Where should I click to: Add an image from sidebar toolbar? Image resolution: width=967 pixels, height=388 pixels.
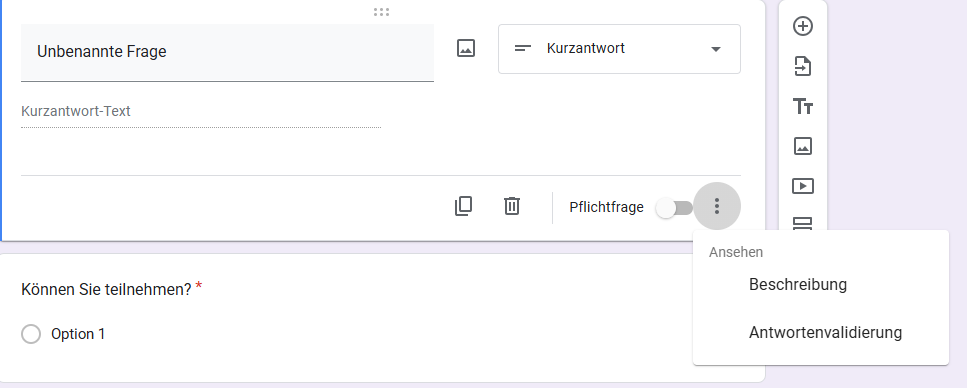pyautogui.click(x=802, y=146)
